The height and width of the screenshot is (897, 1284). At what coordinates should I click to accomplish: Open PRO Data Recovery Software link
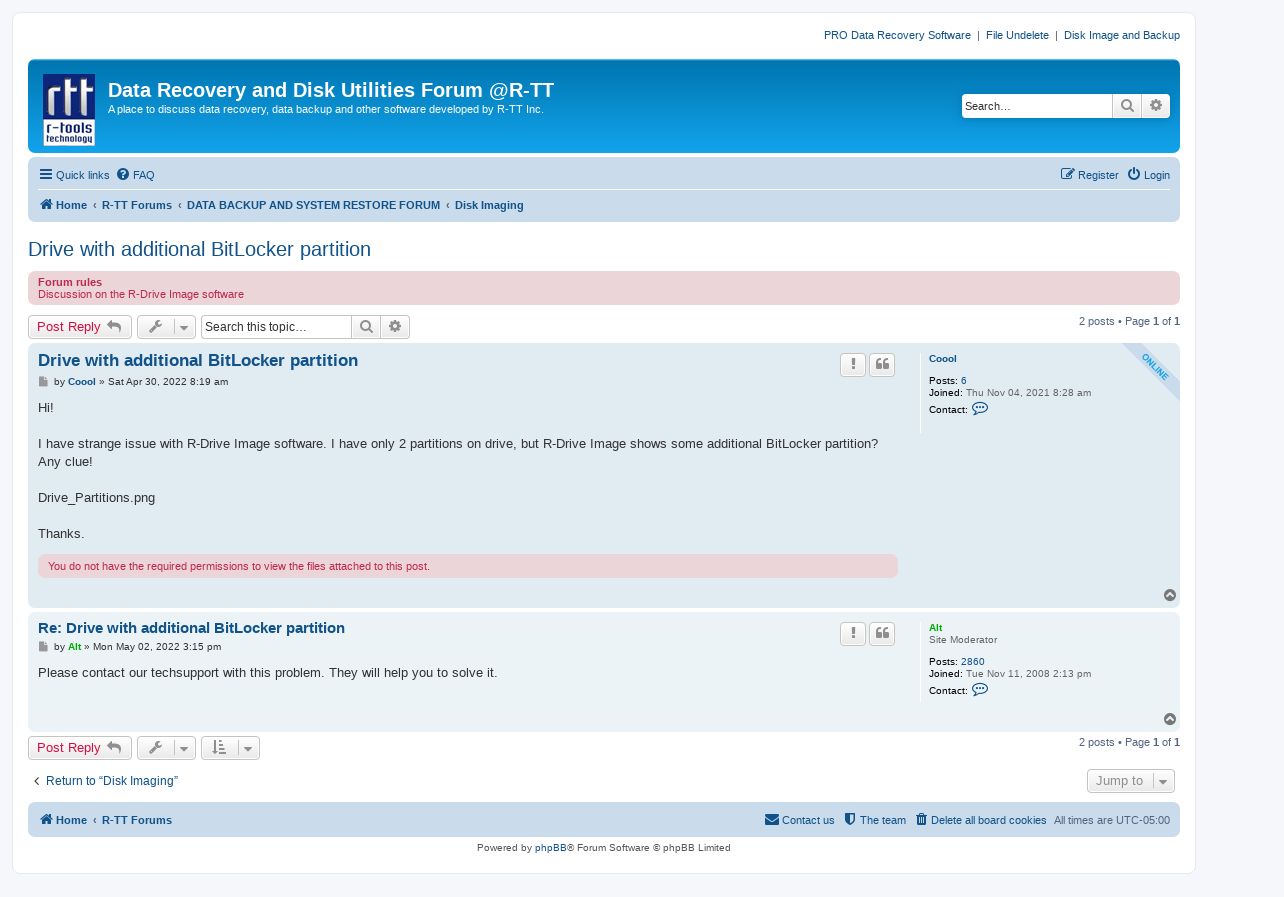[x=897, y=35]
